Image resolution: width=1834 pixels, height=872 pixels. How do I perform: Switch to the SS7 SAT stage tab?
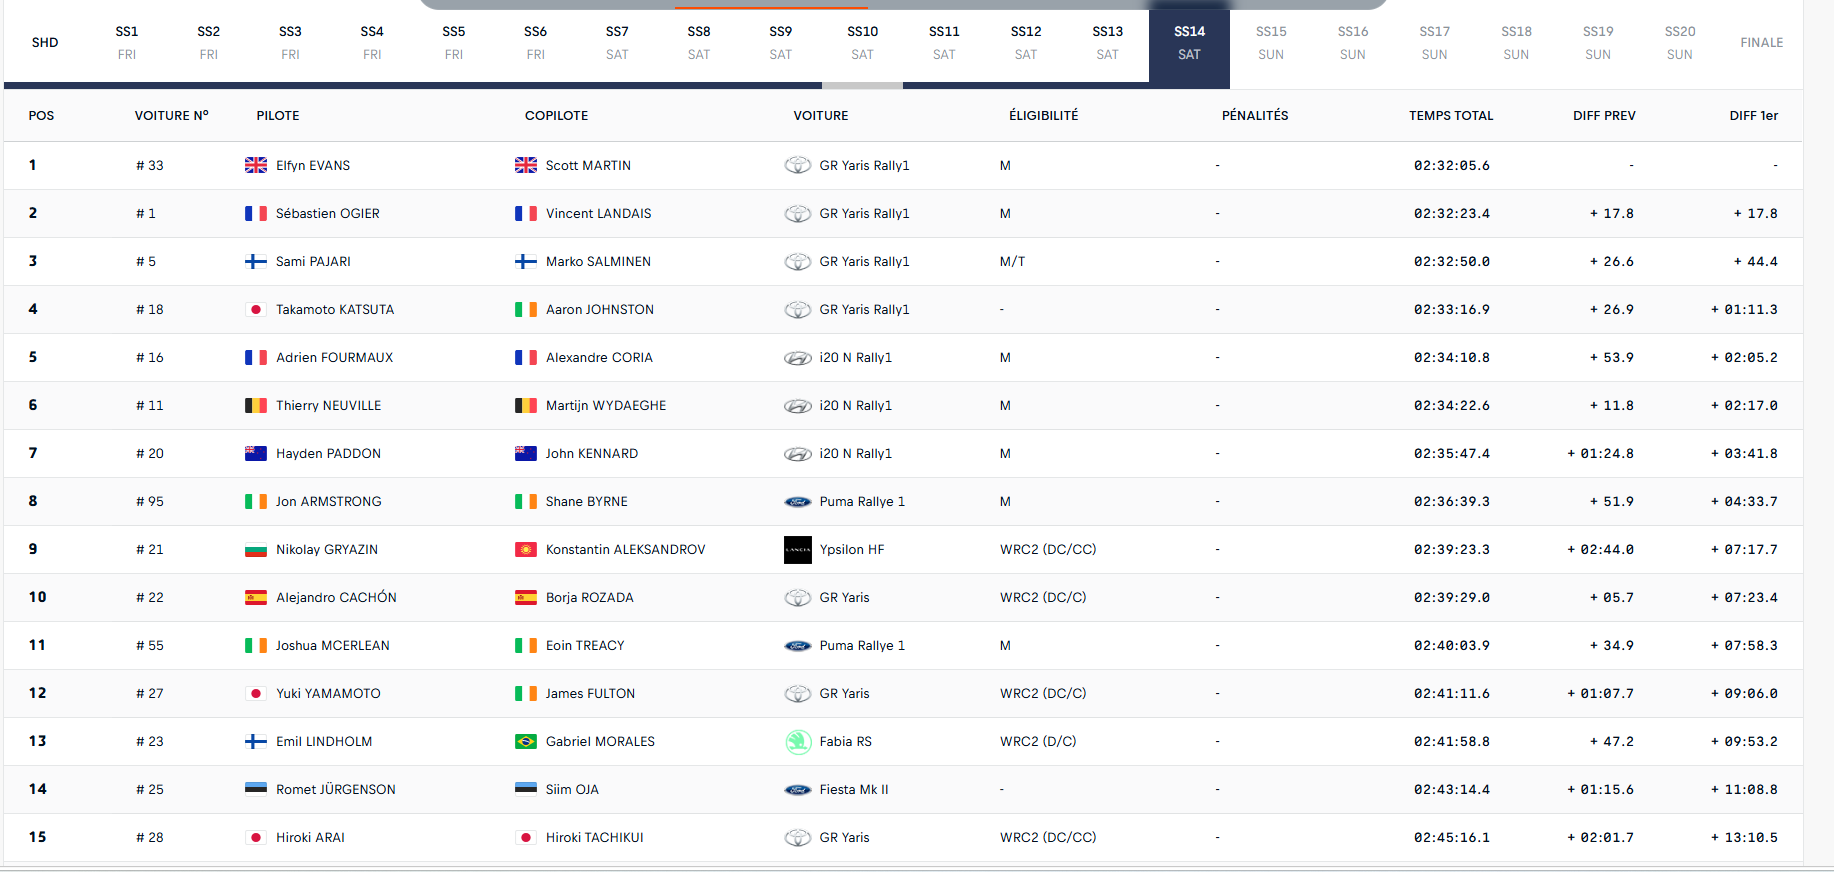point(617,42)
